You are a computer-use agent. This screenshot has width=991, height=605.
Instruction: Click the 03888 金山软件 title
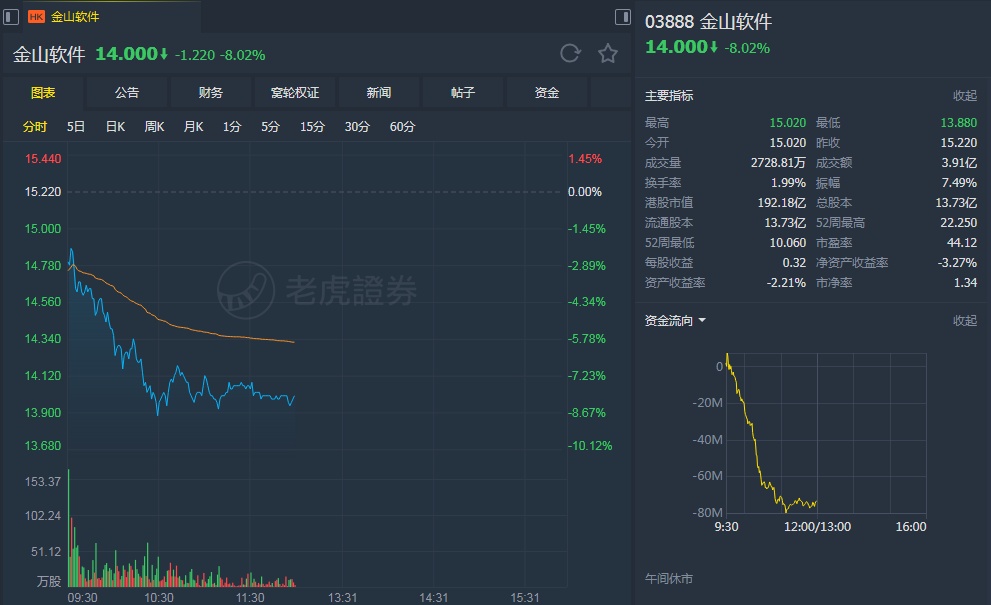708,22
